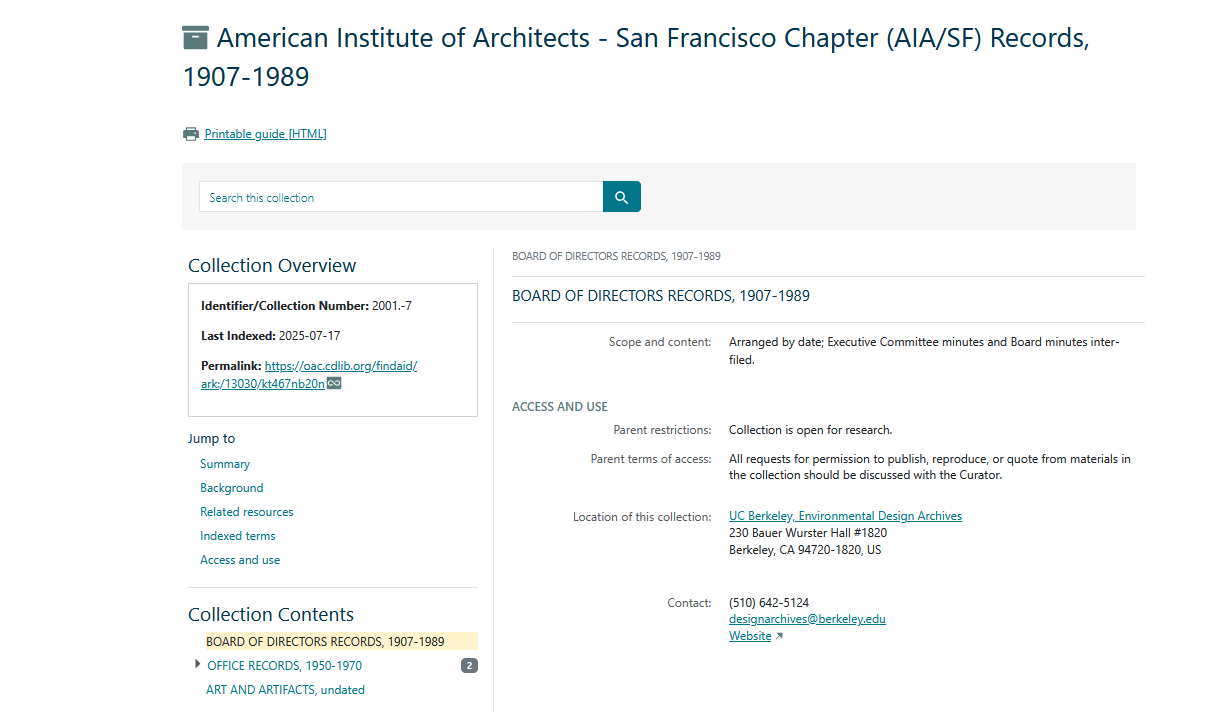
Task: Click the address line 230 Bauer Wurster Hall #1820
Action: (808, 533)
